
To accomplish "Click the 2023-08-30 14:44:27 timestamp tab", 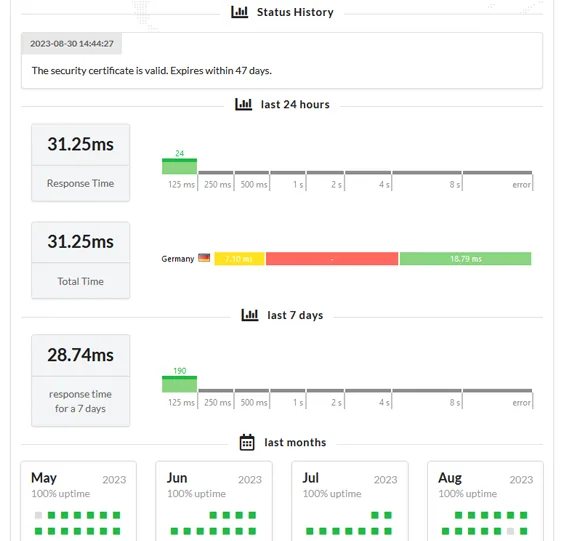I will coord(72,44).
